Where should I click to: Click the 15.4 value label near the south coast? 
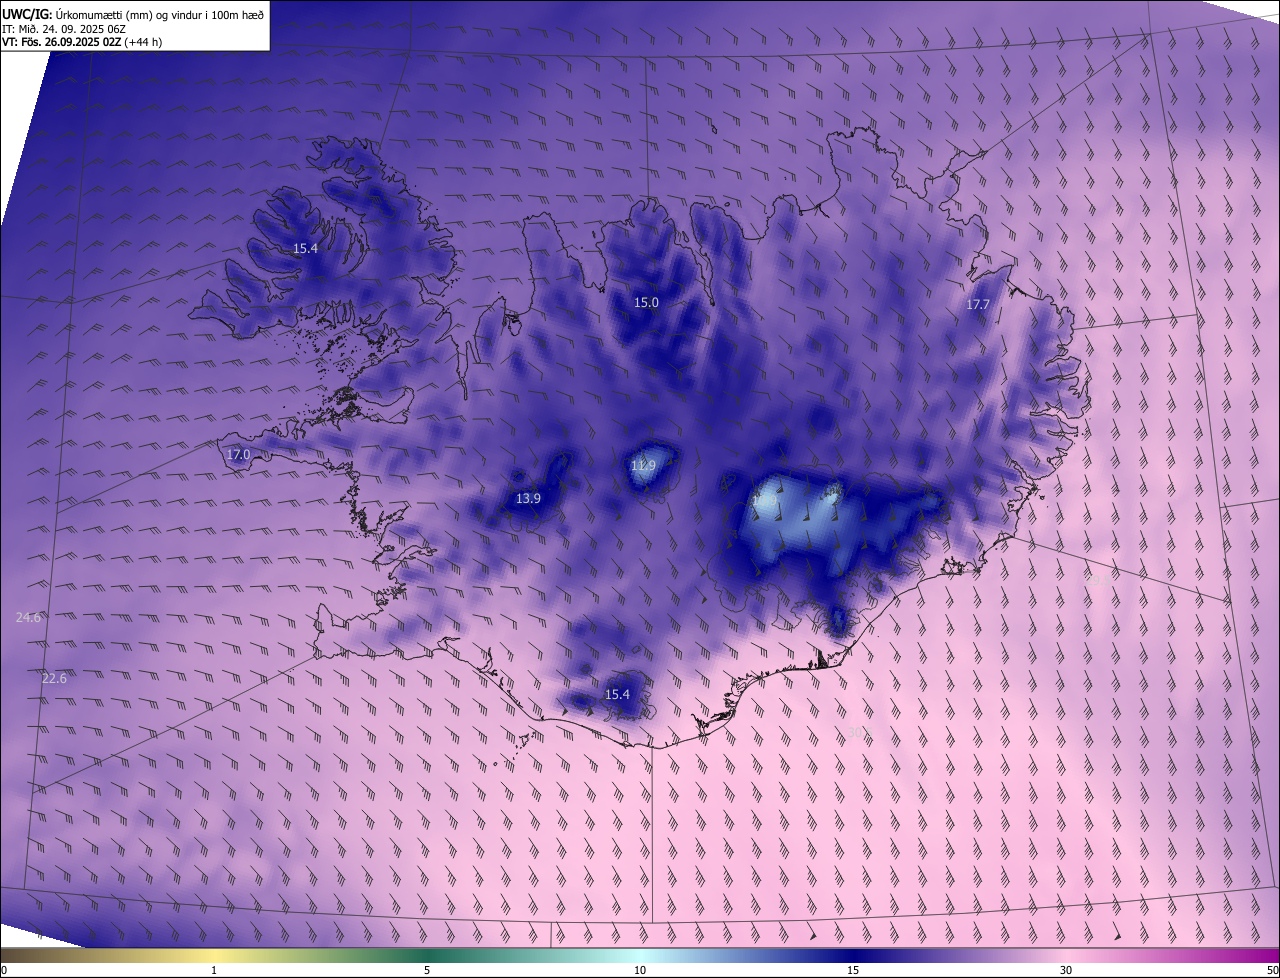click(x=617, y=694)
